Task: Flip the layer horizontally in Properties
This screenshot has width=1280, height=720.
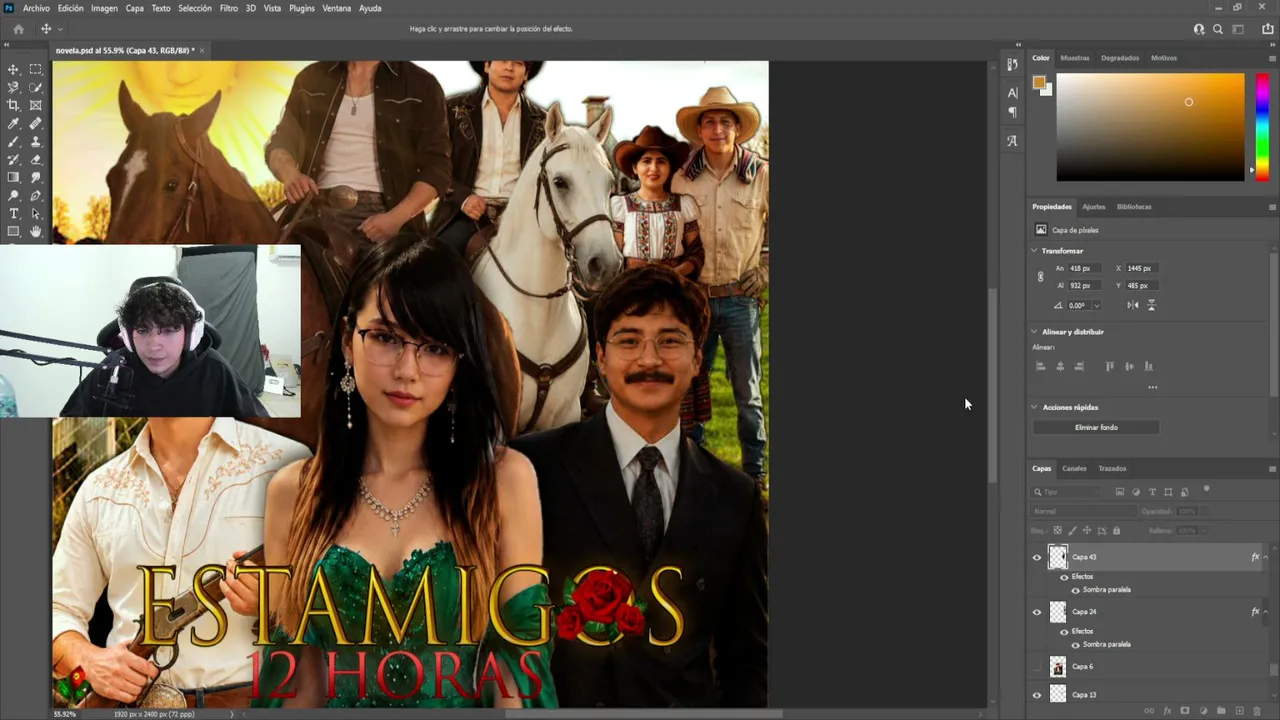Action: point(1133,305)
